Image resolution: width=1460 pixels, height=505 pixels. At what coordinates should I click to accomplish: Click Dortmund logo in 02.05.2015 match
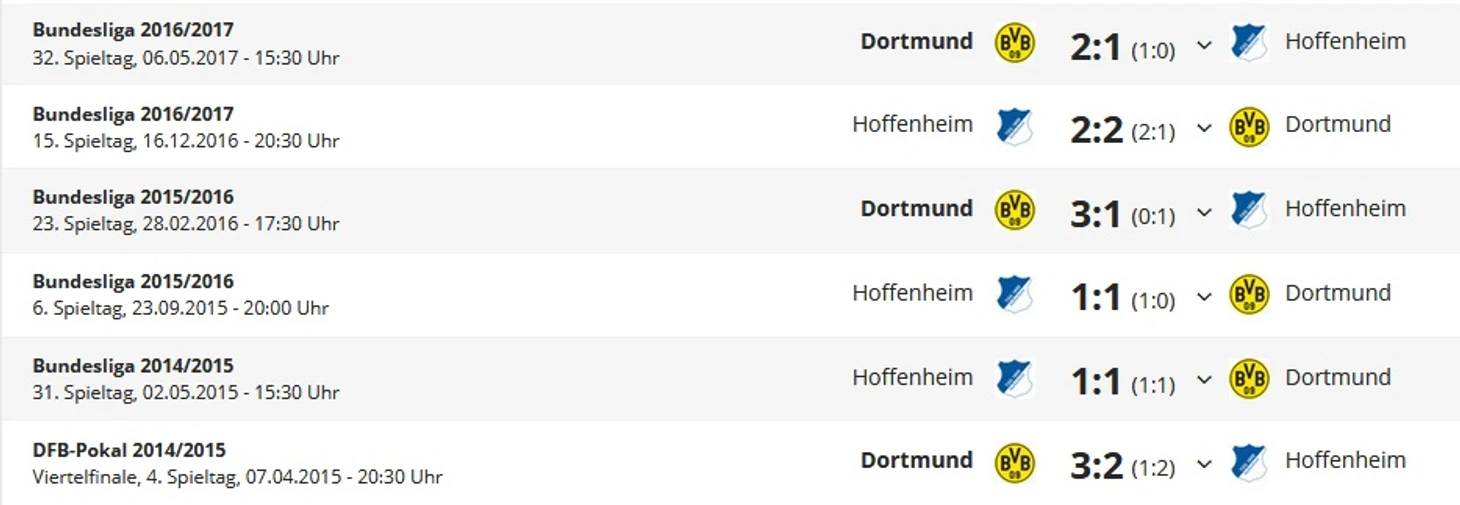click(x=1249, y=379)
